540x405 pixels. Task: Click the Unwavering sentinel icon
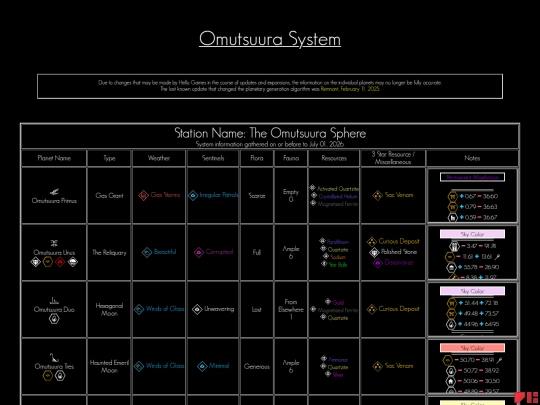(x=197, y=309)
